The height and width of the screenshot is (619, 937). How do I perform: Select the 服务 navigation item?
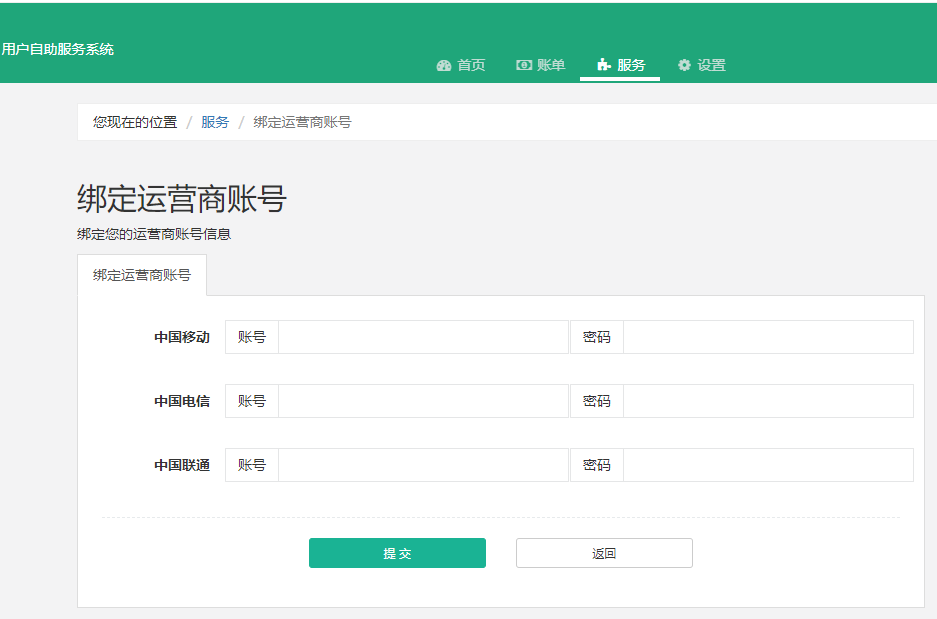[x=620, y=65]
